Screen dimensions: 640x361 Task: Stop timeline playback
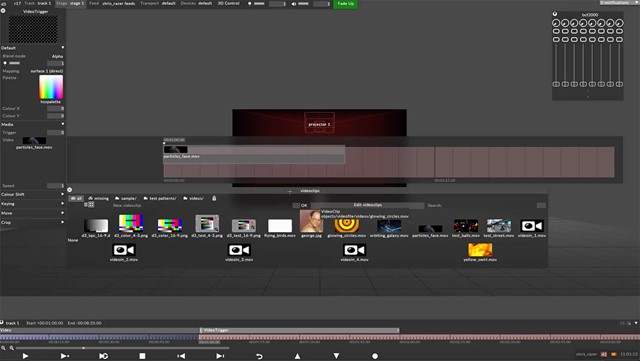[142, 356]
